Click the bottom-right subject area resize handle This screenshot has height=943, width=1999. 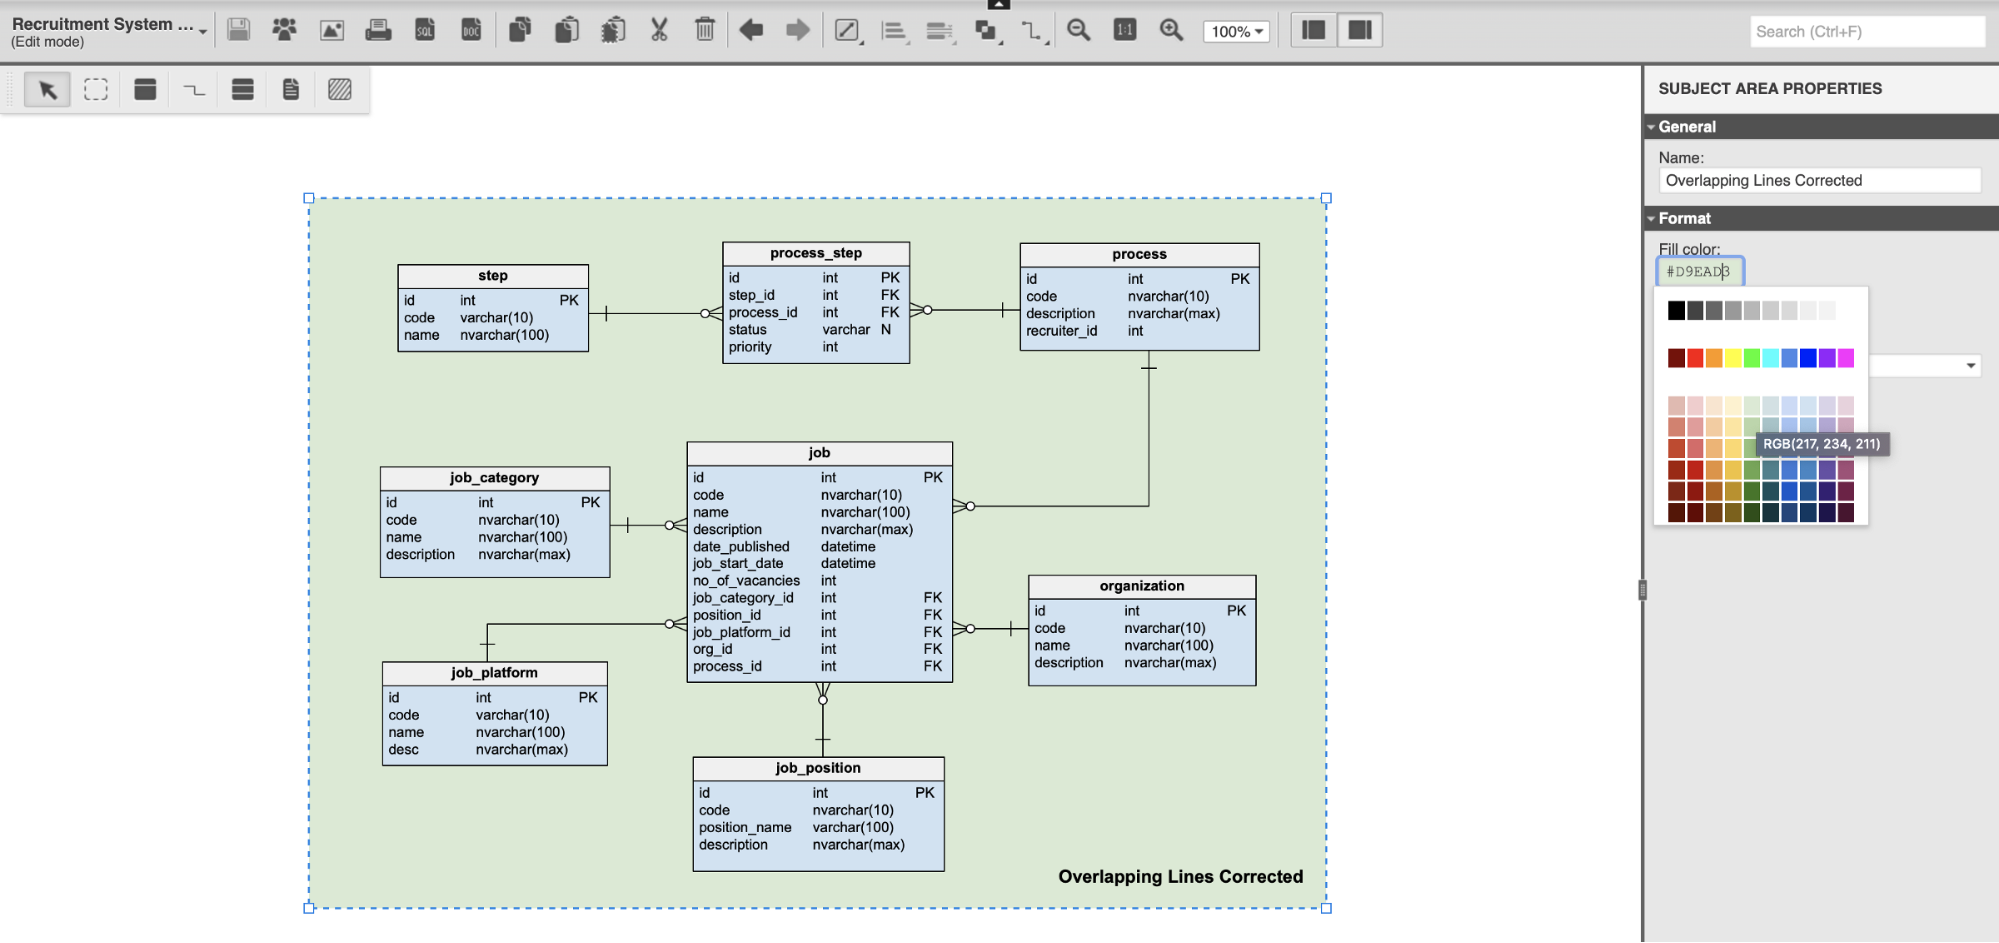[1326, 908]
